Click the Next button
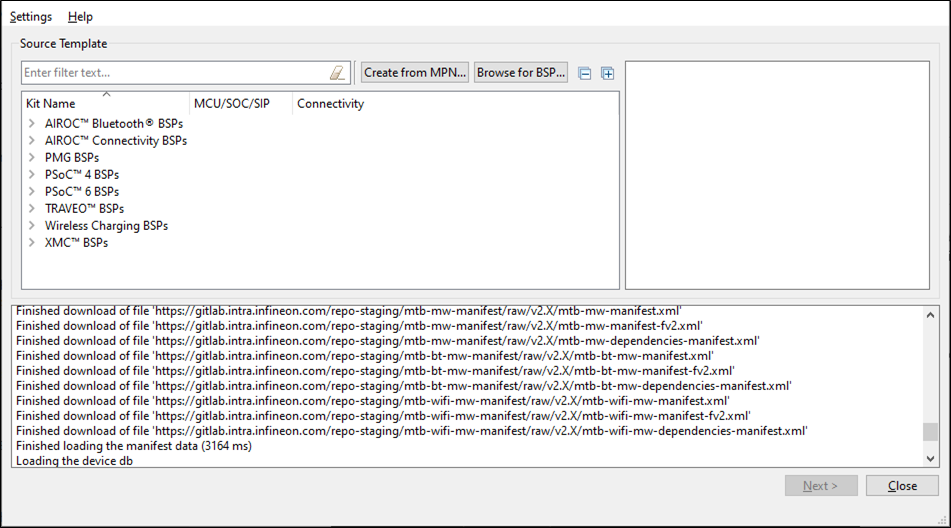Screen dimensions: 951x528 [x=821, y=486]
